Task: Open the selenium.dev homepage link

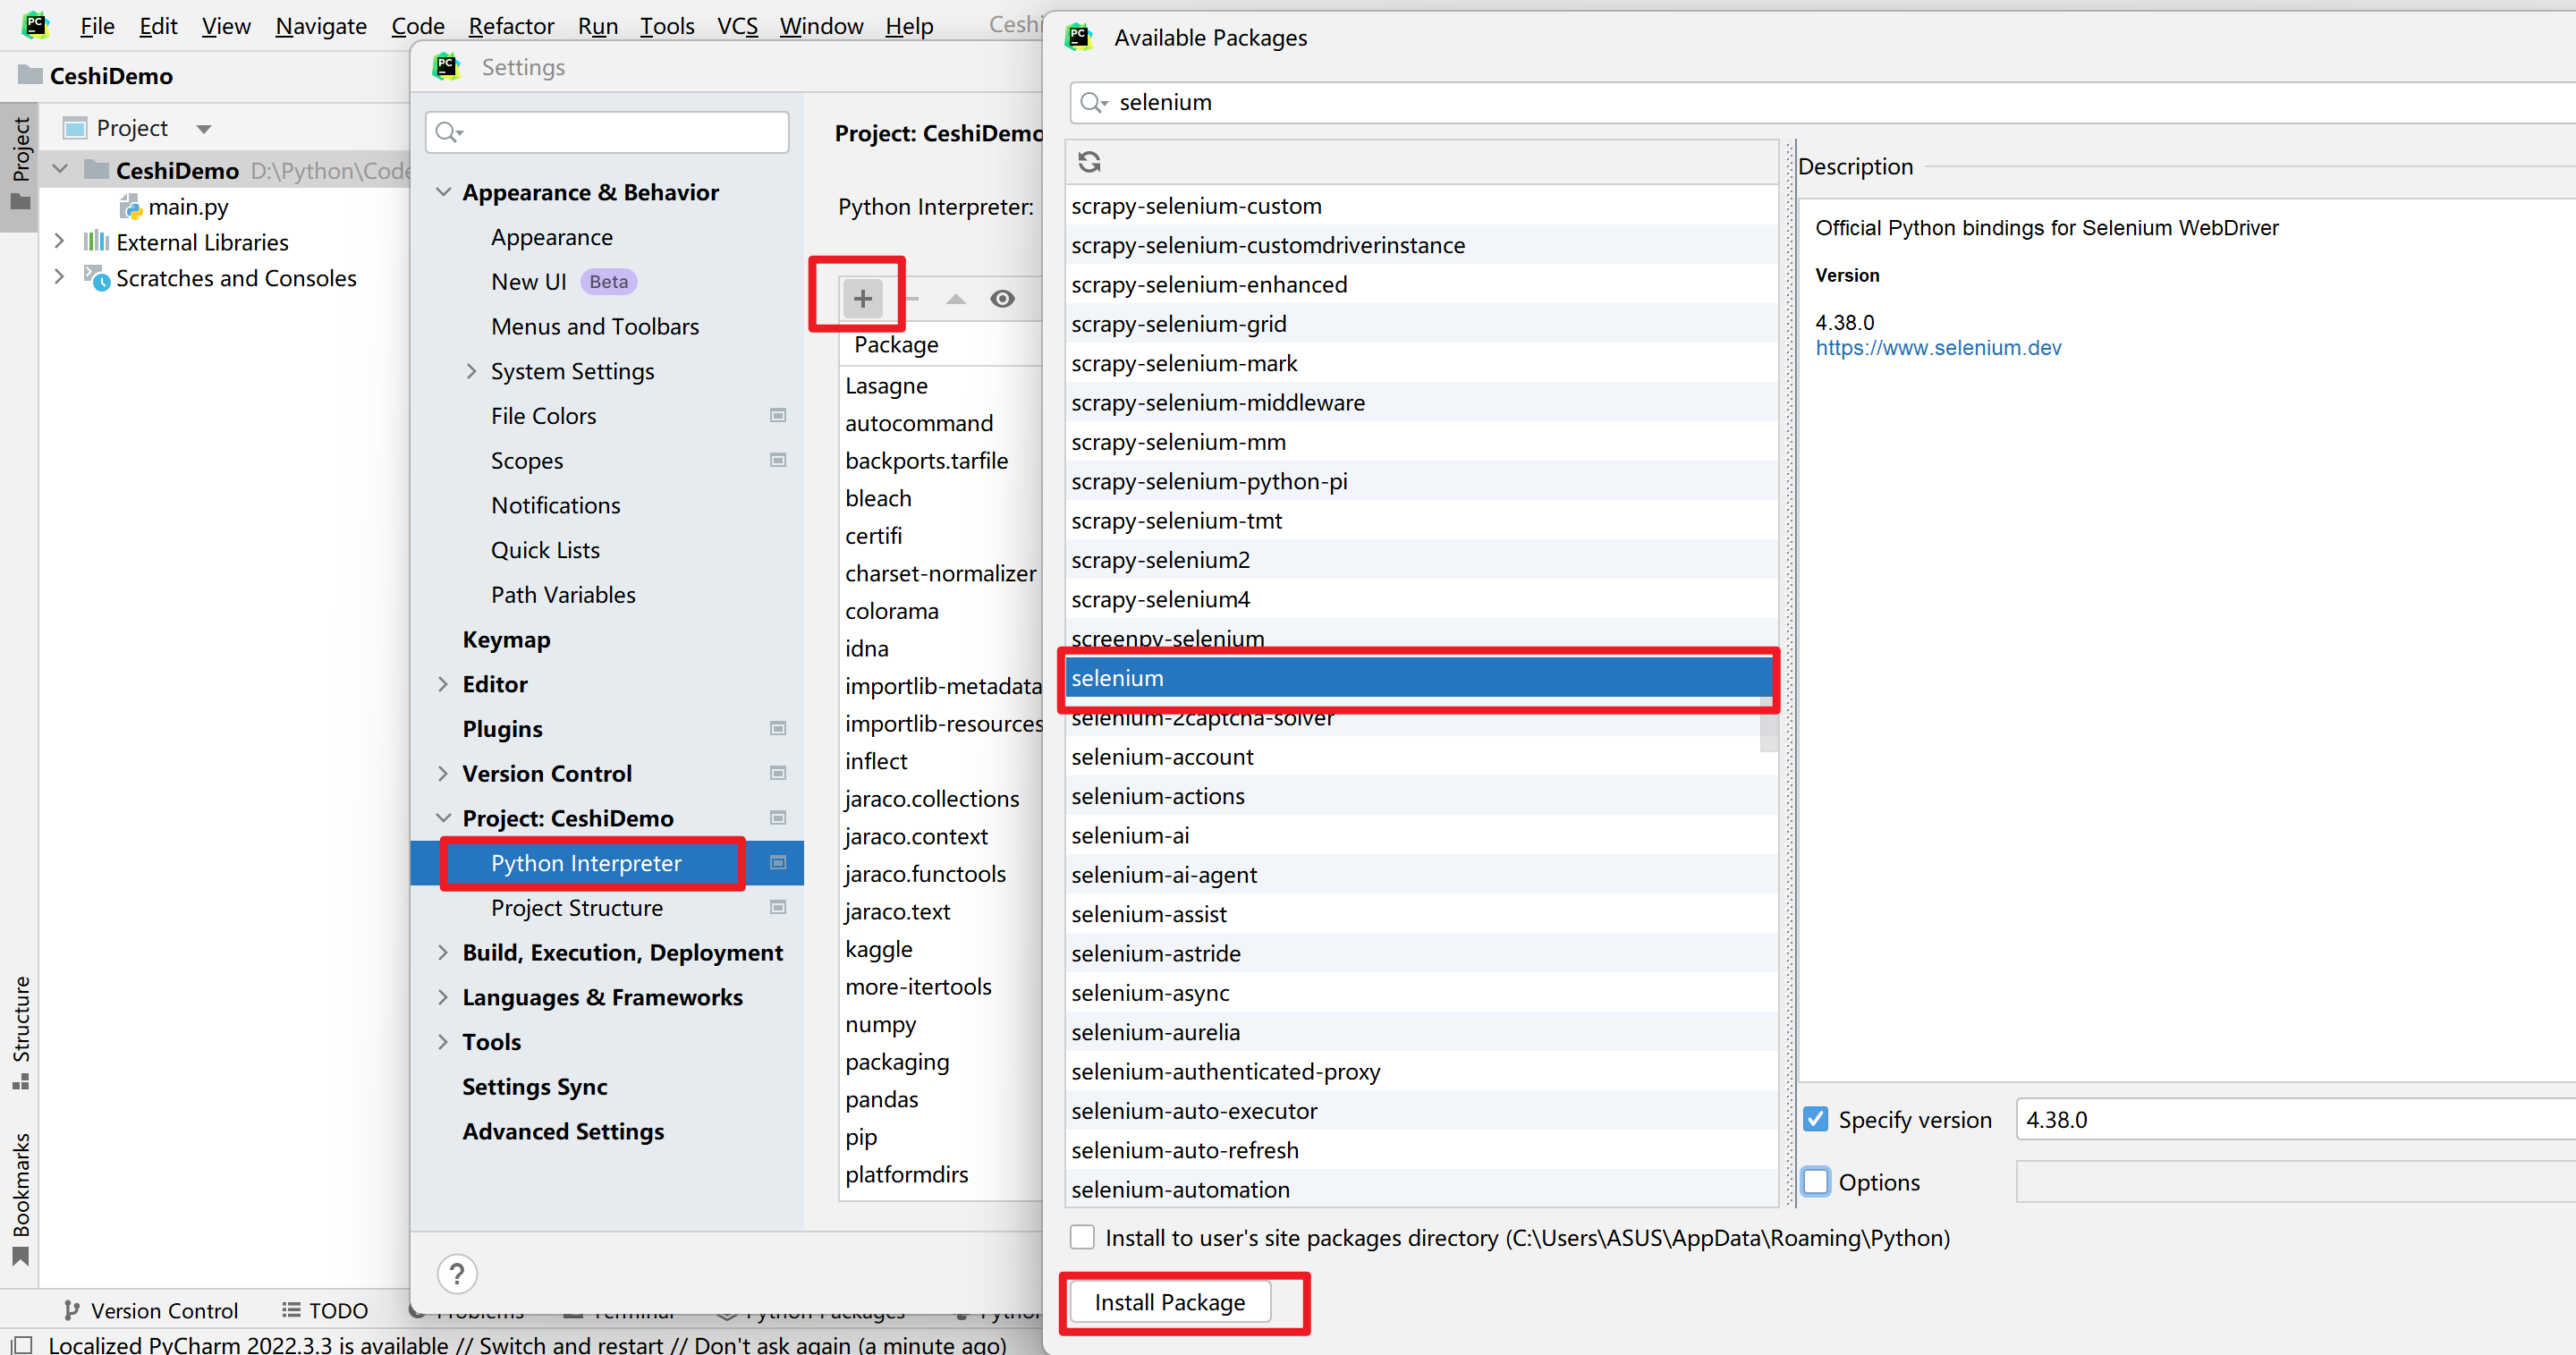Action: (x=1938, y=347)
